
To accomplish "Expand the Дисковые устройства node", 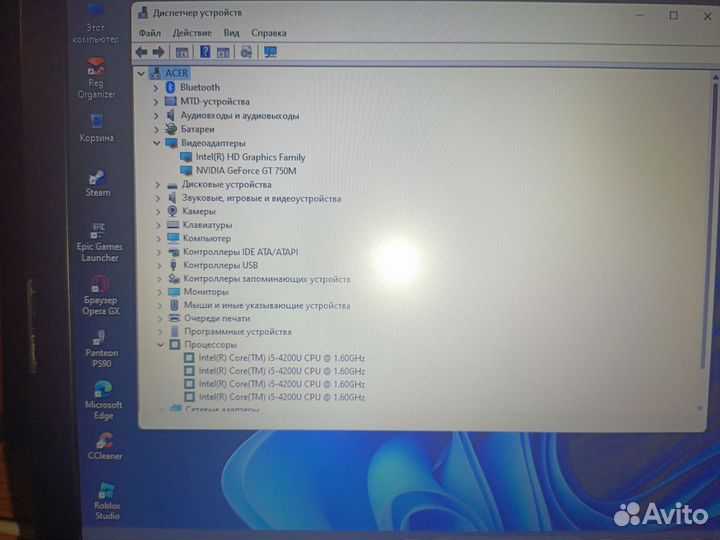I will (158, 185).
